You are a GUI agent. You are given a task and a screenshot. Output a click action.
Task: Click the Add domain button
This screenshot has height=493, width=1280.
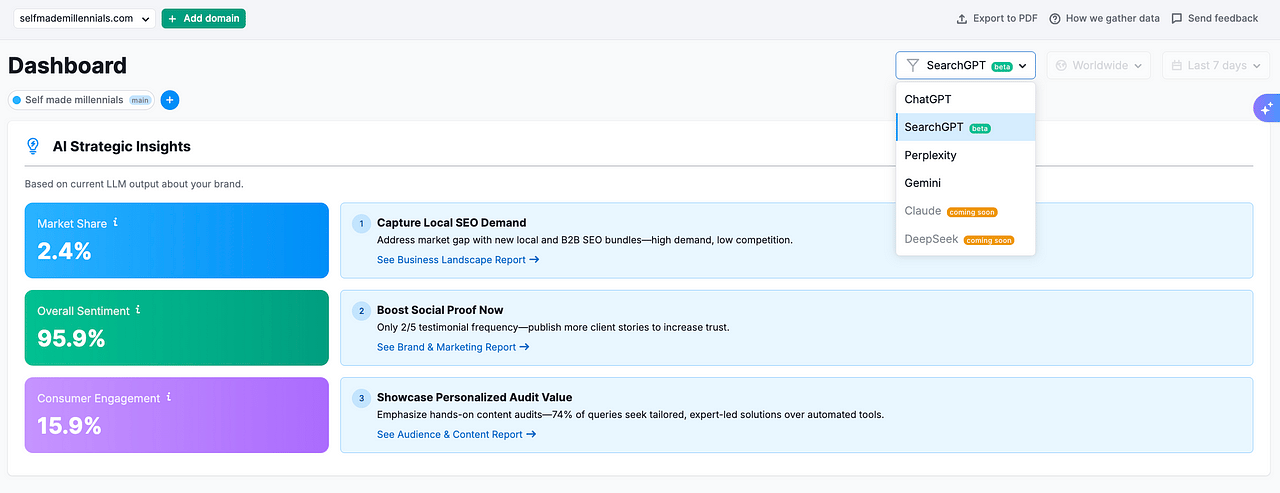click(x=203, y=18)
